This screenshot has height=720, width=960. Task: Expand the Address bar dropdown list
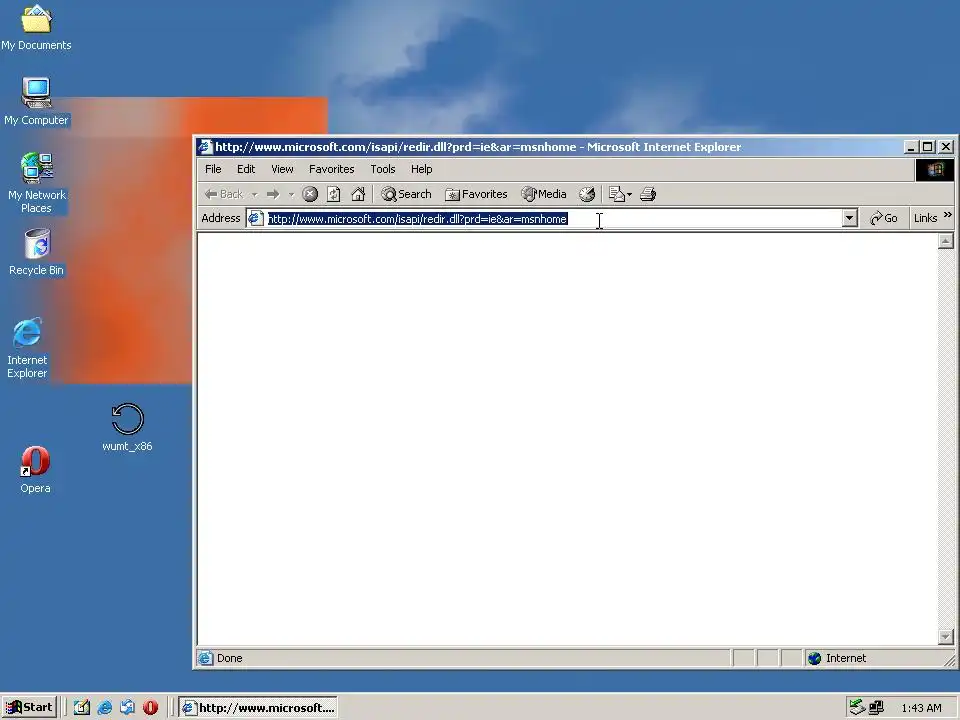point(849,218)
